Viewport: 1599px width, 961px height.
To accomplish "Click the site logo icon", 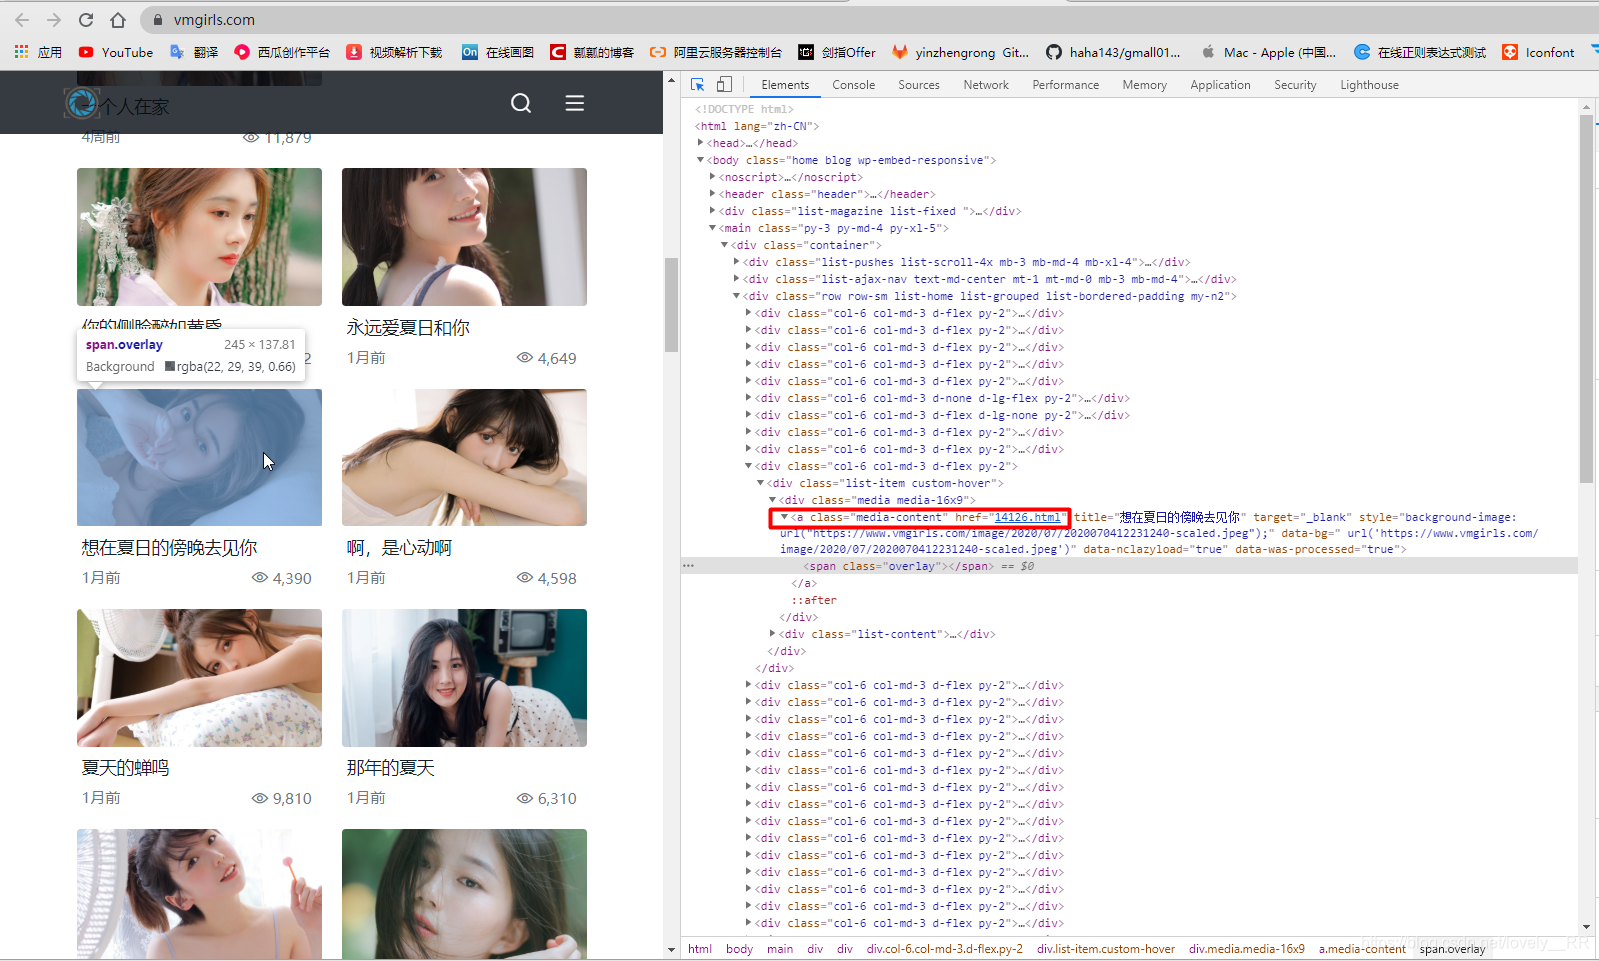I will click(x=81, y=103).
